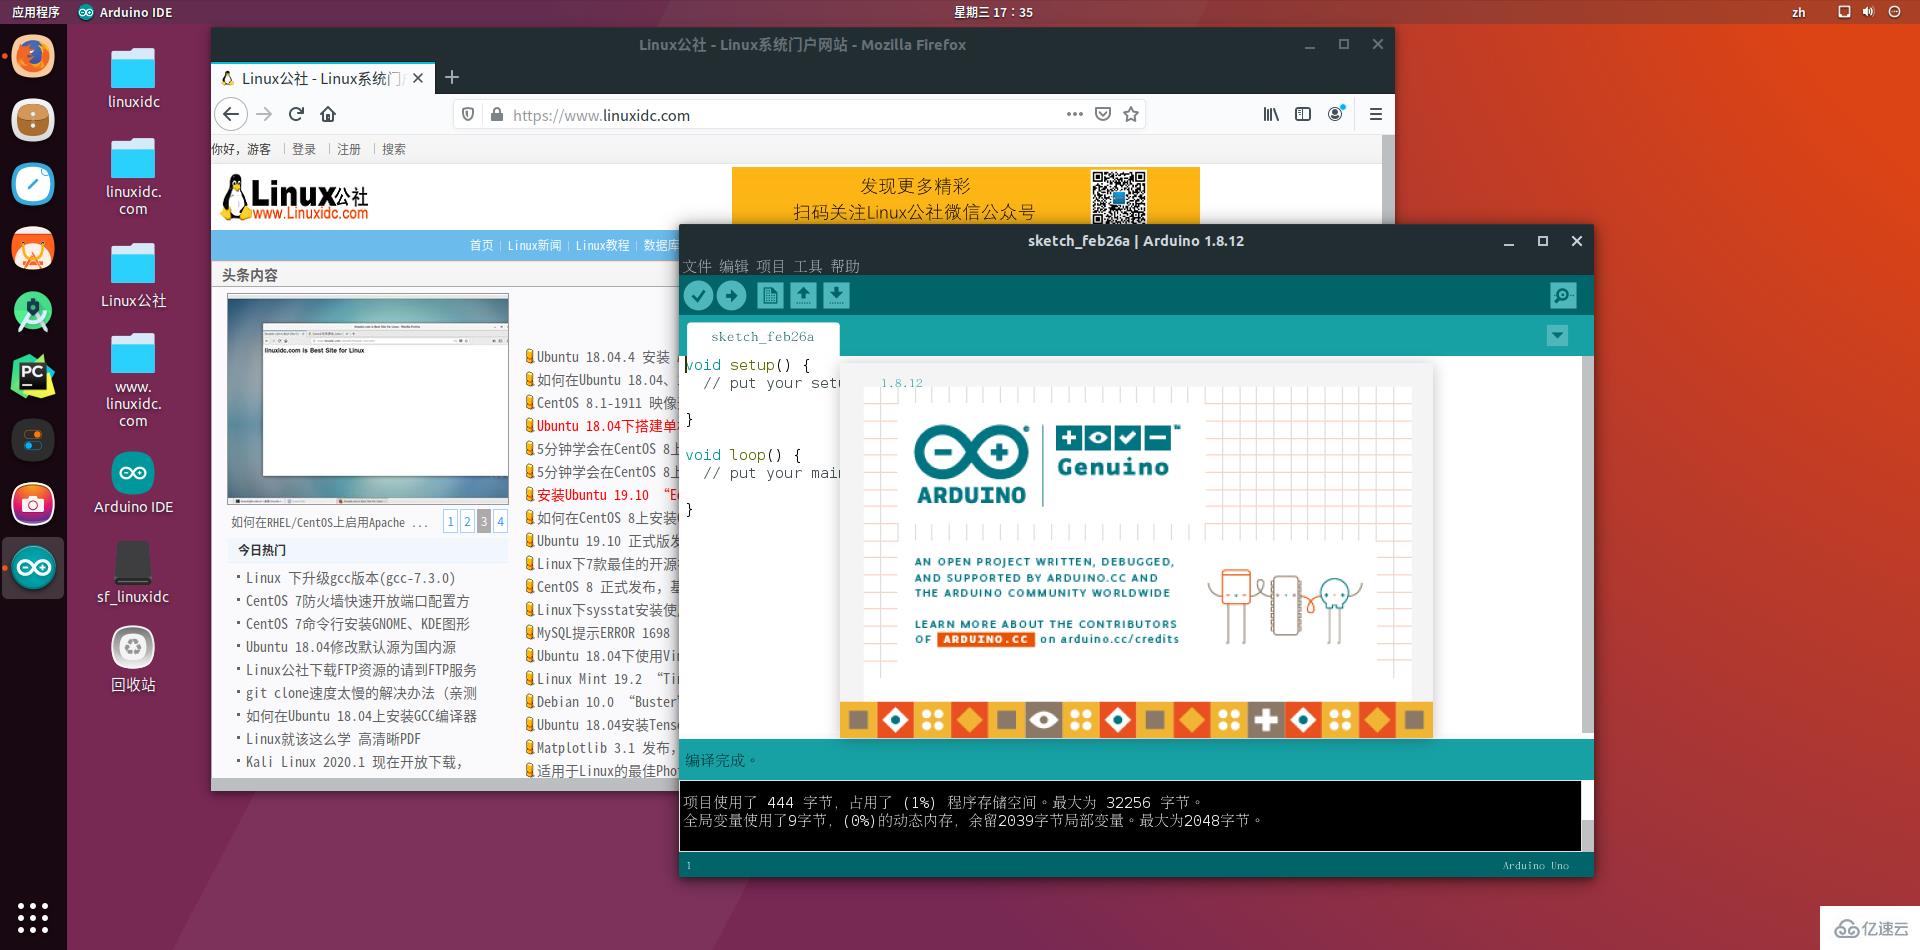The width and height of the screenshot is (1920, 950).
Task: Click the zh input method indicator
Action: pos(1799,12)
